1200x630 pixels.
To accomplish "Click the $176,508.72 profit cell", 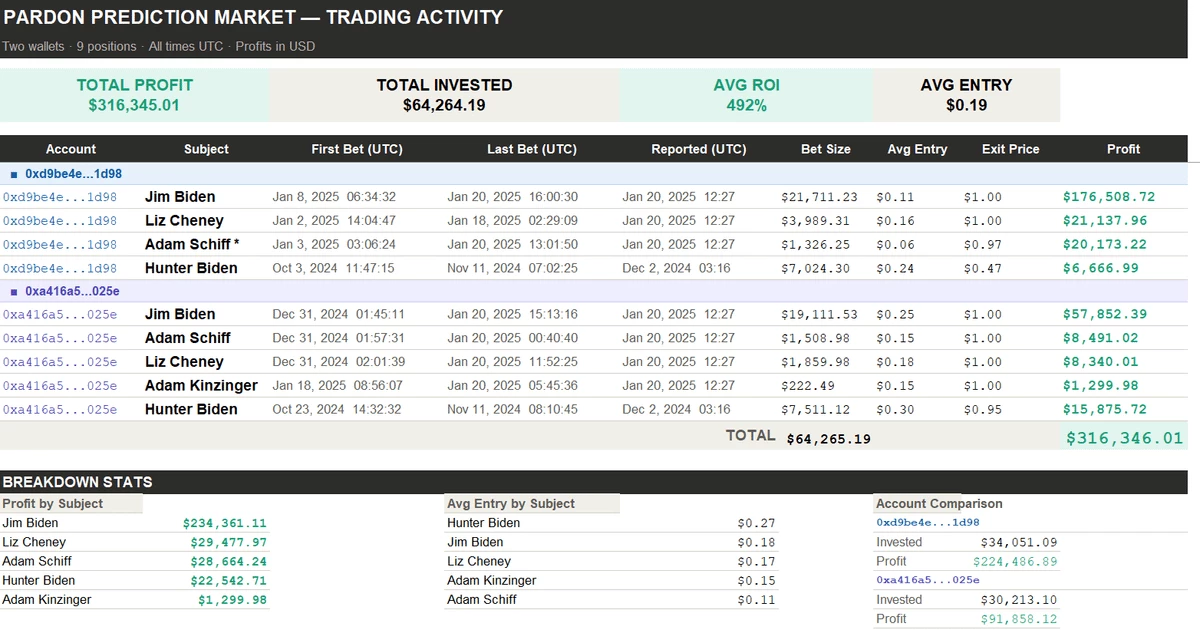I will 1108,197.
